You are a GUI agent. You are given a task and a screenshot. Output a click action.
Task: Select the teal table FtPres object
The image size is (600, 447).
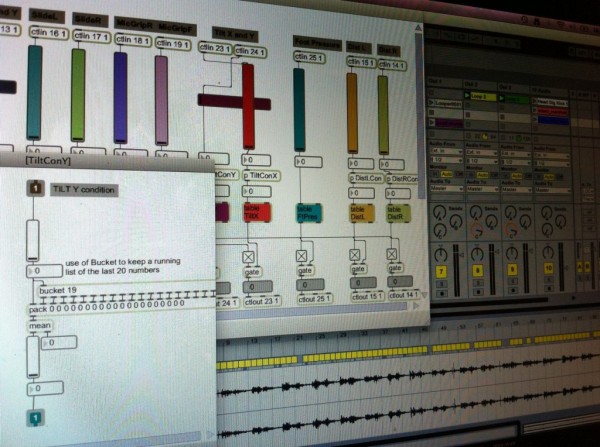[x=307, y=212]
